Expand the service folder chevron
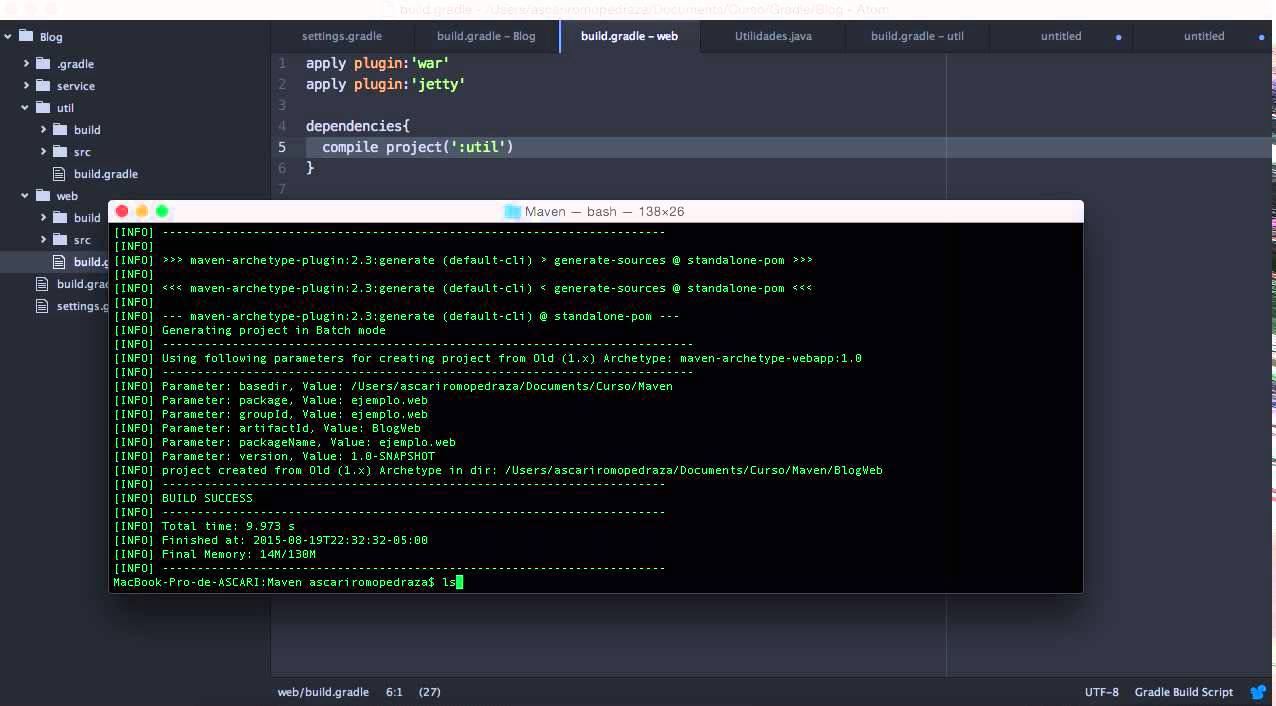The width and height of the screenshot is (1276, 706). click(x=25, y=85)
